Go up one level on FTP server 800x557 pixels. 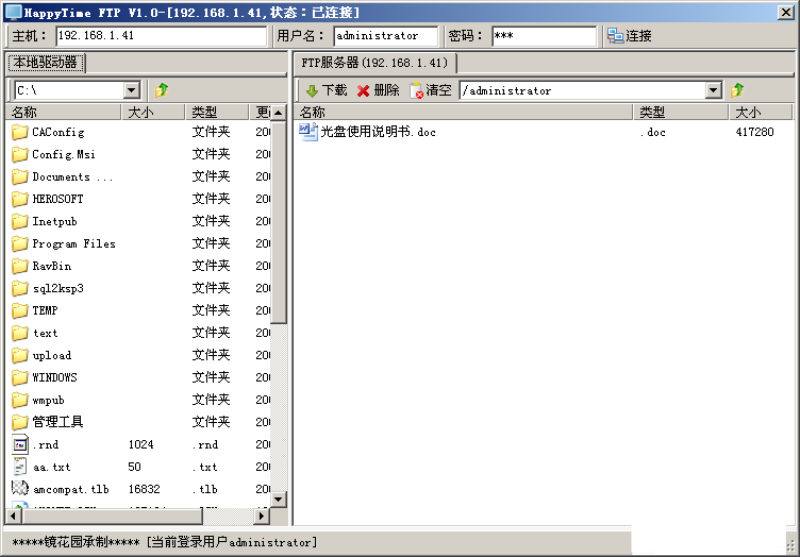(737, 90)
